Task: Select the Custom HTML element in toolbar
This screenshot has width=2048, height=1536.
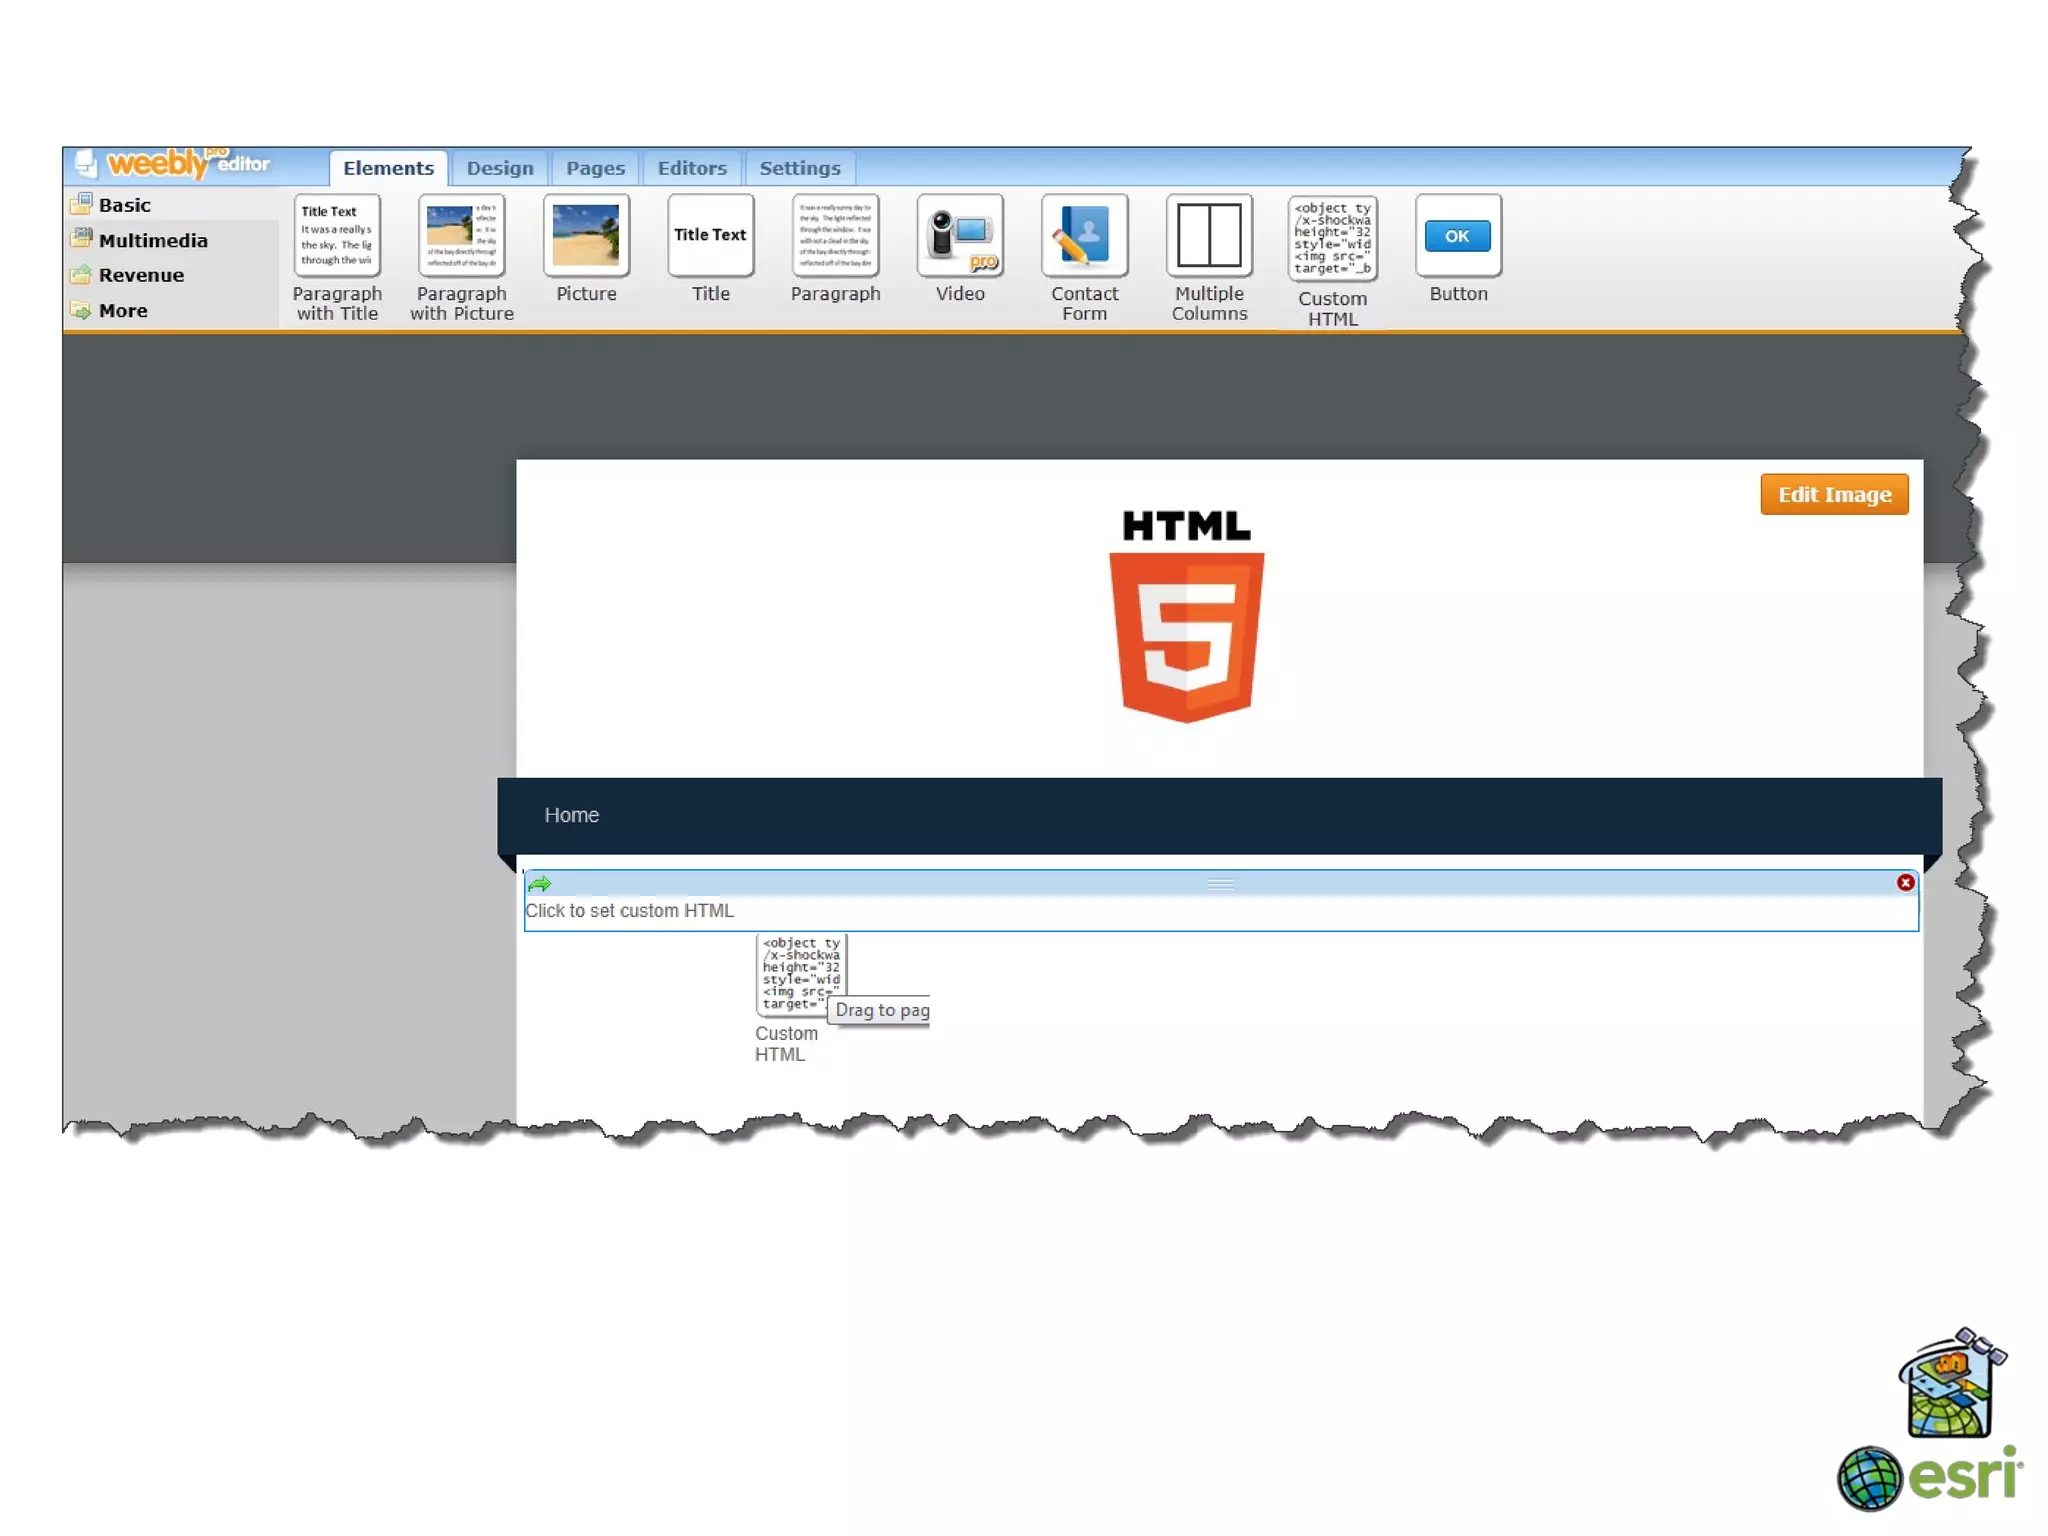Action: click(1332, 238)
